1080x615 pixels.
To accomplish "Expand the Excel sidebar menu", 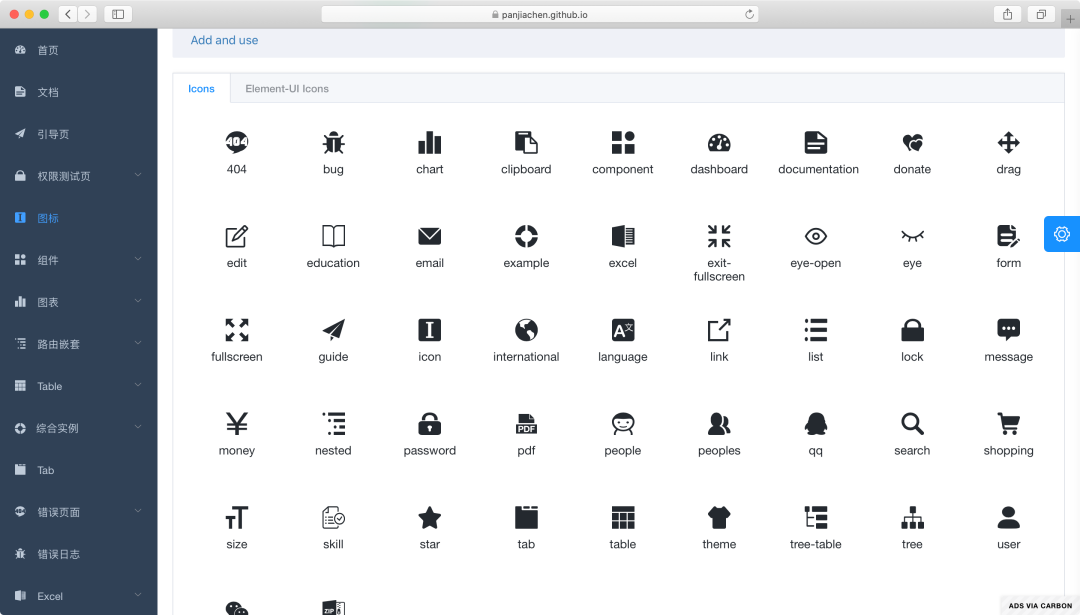I will click(x=79, y=596).
